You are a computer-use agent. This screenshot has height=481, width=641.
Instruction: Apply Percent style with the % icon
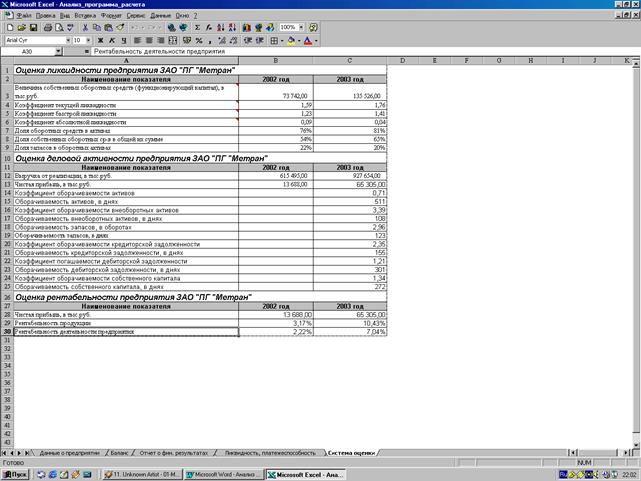coord(199,40)
